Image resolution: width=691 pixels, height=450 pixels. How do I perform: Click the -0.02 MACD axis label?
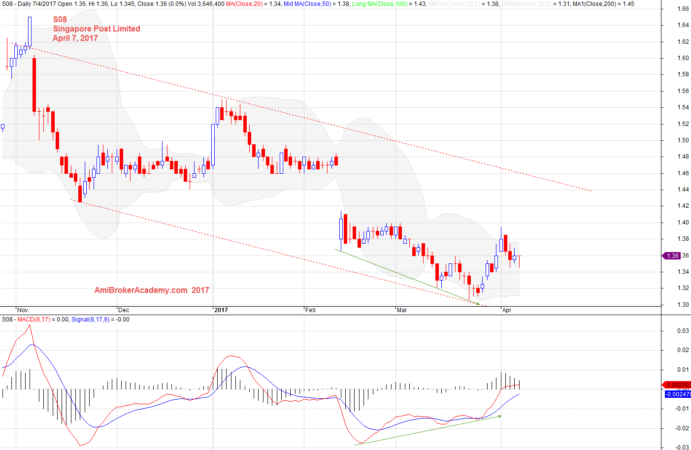(x=682, y=428)
